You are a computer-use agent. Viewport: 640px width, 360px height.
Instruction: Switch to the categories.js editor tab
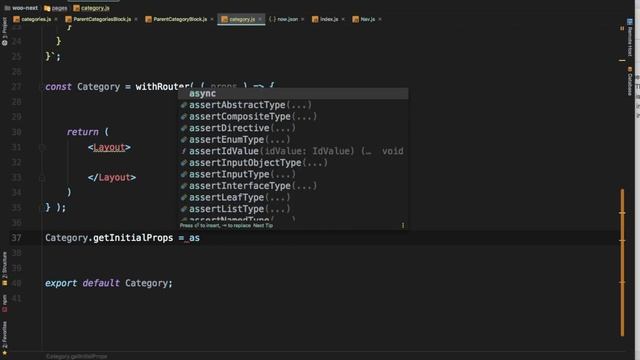[x=32, y=19]
